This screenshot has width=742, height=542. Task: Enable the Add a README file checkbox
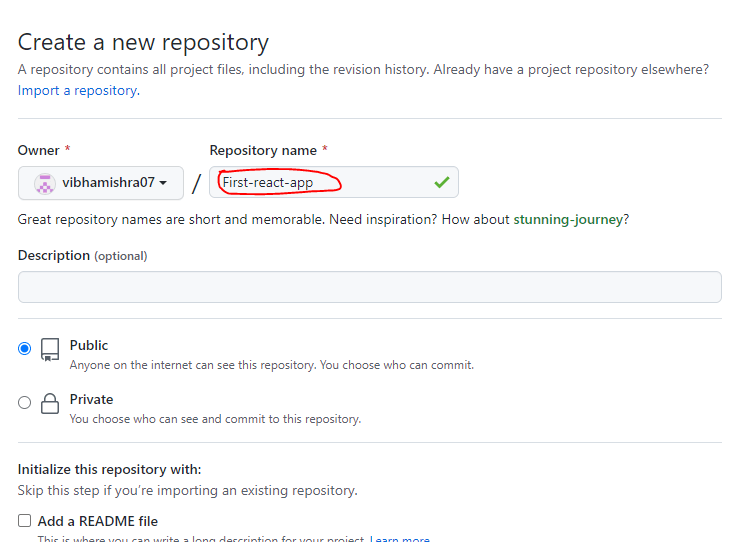[25, 521]
